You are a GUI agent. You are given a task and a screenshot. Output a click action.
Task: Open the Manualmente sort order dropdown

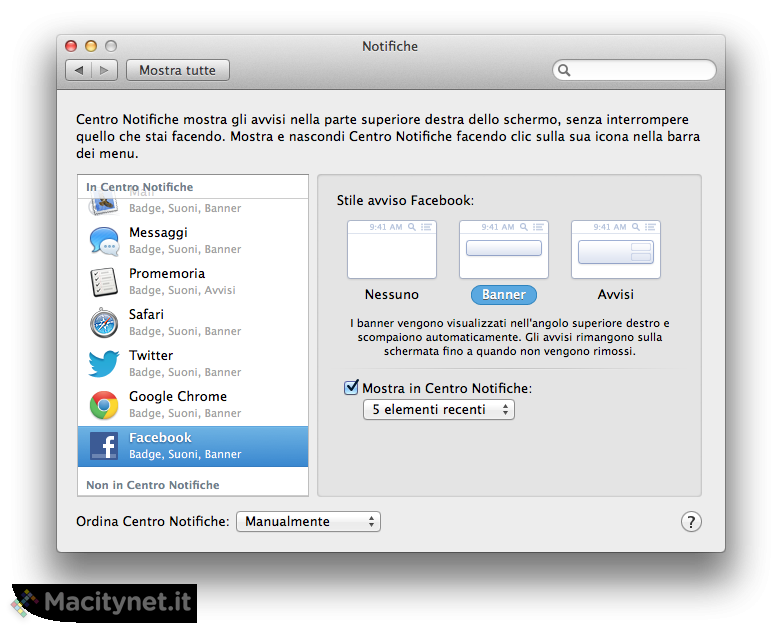308,522
